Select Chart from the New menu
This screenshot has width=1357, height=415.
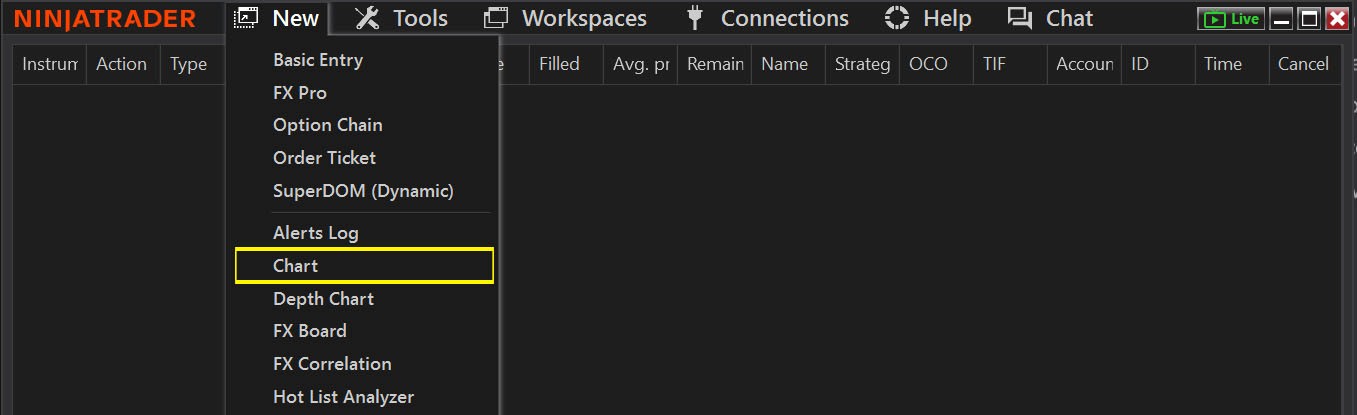(x=296, y=266)
